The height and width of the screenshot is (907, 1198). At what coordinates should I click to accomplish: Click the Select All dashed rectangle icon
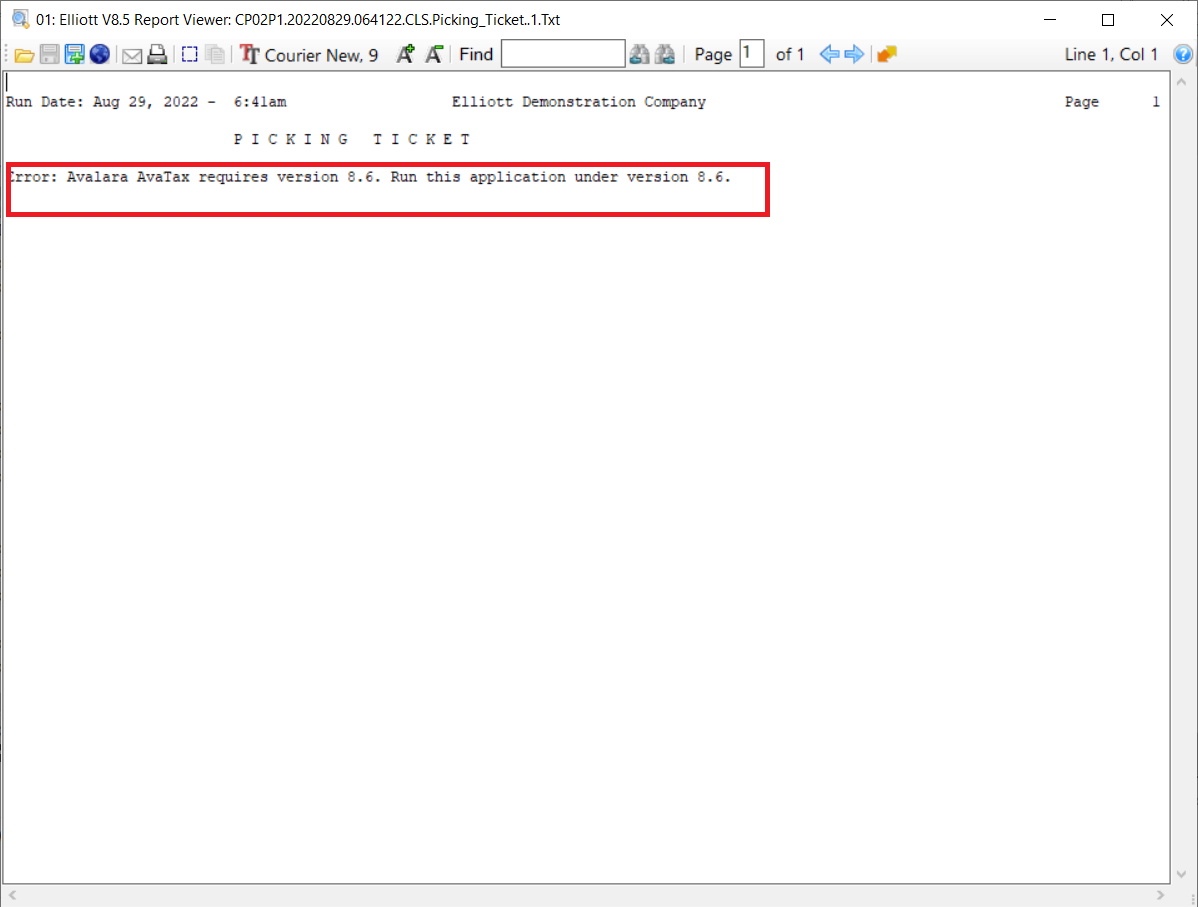coord(189,54)
